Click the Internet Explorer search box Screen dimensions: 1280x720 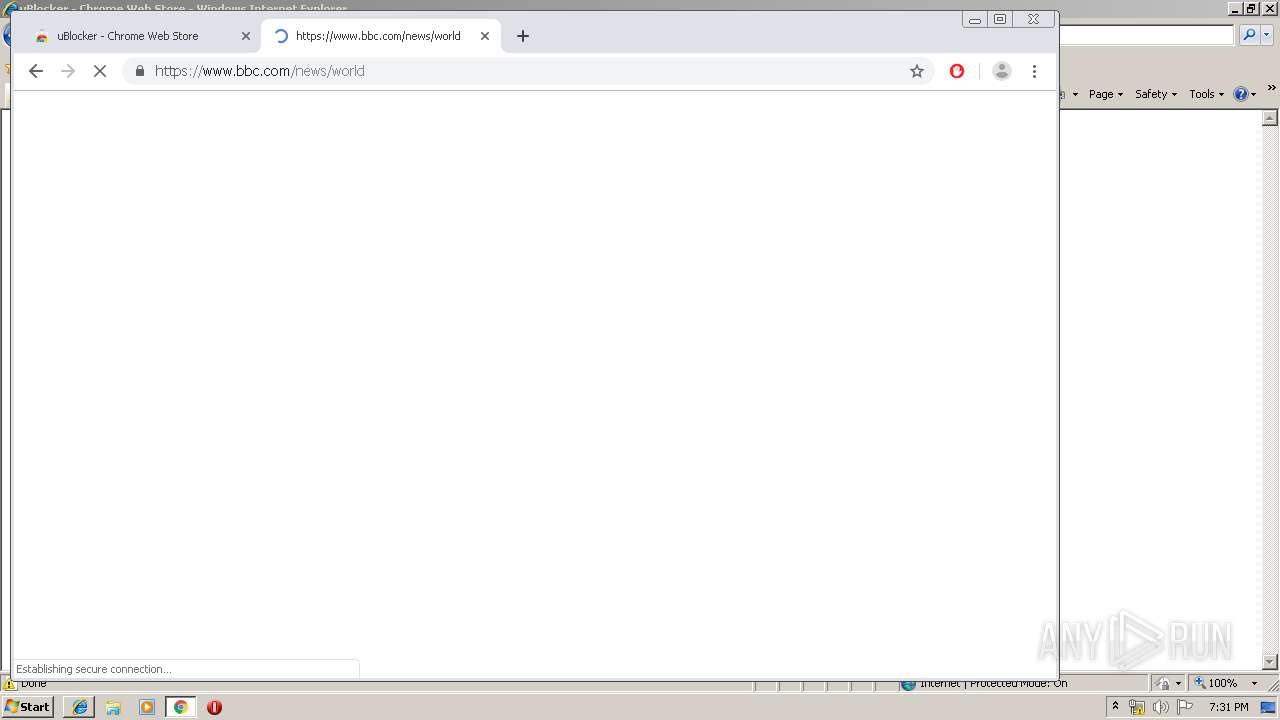pyautogui.click(x=1147, y=35)
